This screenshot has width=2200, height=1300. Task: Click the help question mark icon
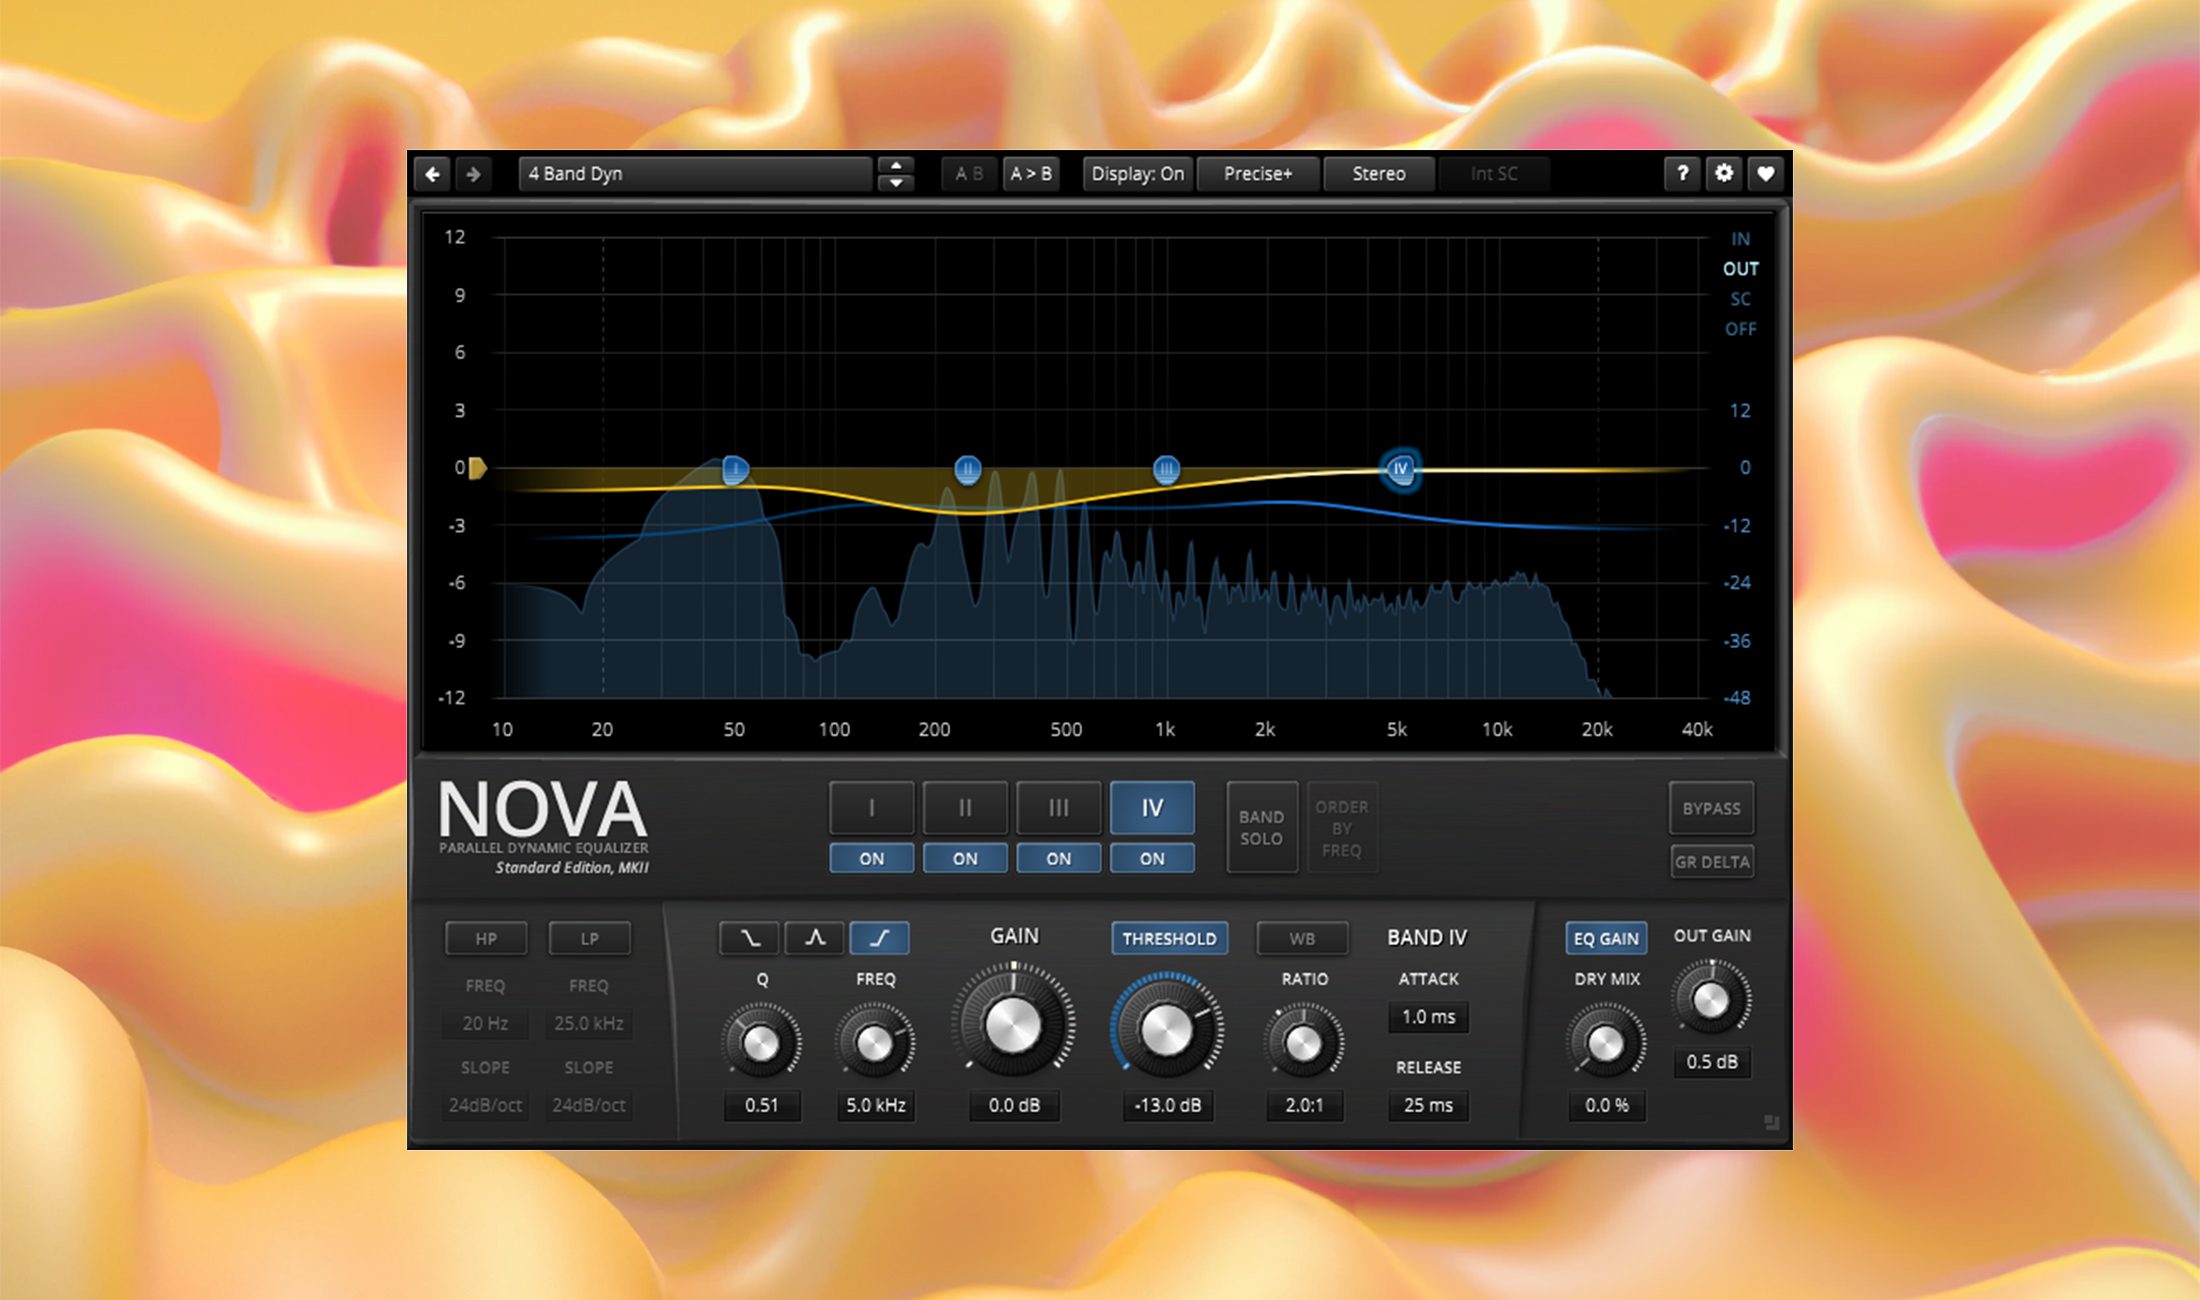click(1683, 173)
